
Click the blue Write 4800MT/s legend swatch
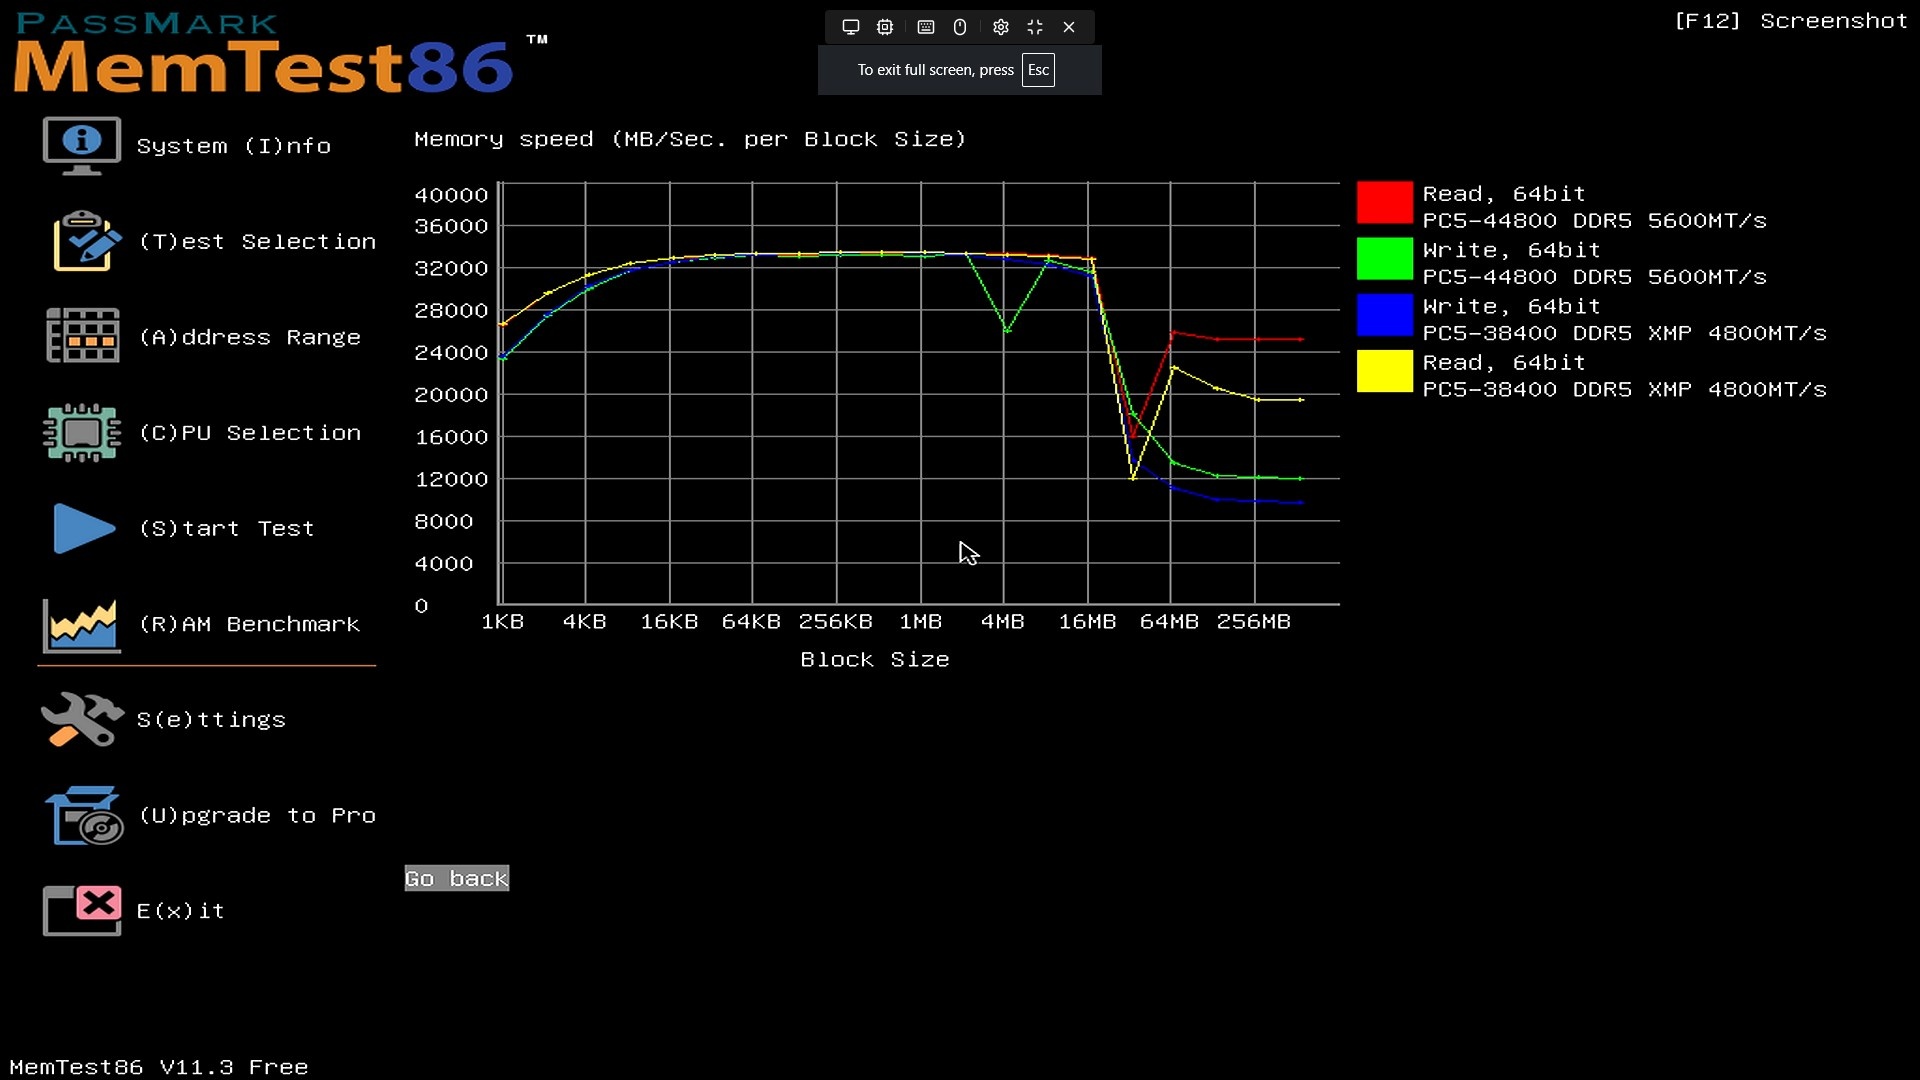click(1384, 315)
